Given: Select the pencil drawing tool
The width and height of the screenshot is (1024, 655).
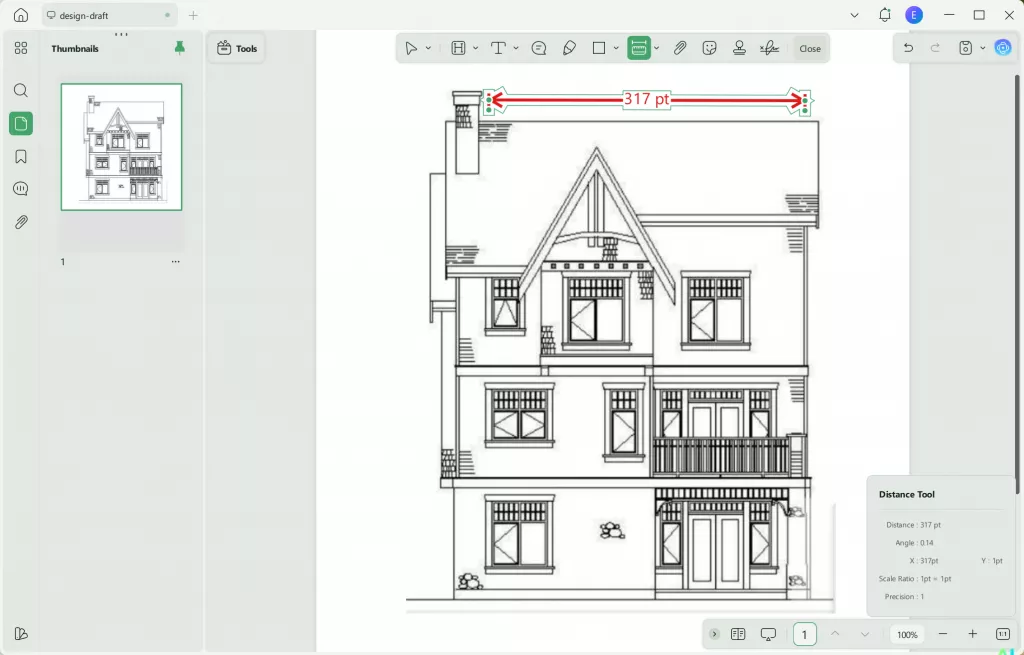Looking at the screenshot, I should (569, 48).
